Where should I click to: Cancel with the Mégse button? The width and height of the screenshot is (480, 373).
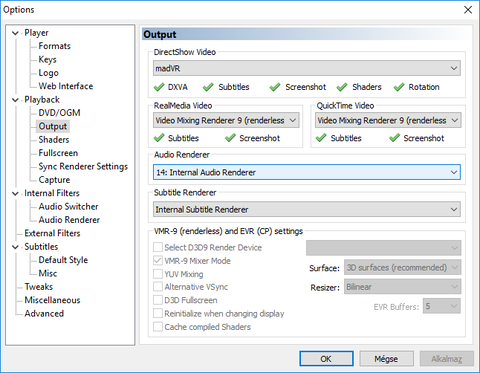click(x=386, y=359)
